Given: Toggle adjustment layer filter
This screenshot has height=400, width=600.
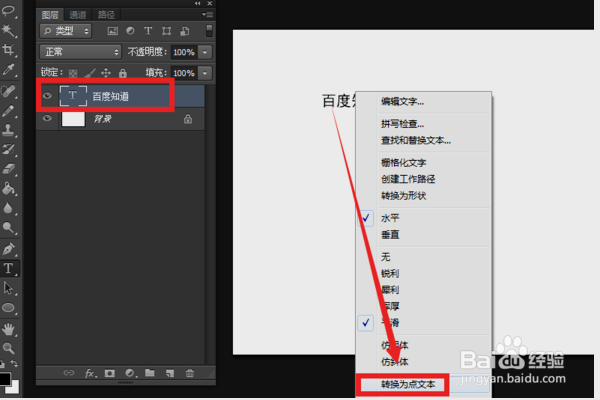Looking at the screenshot, I should [x=130, y=31].
